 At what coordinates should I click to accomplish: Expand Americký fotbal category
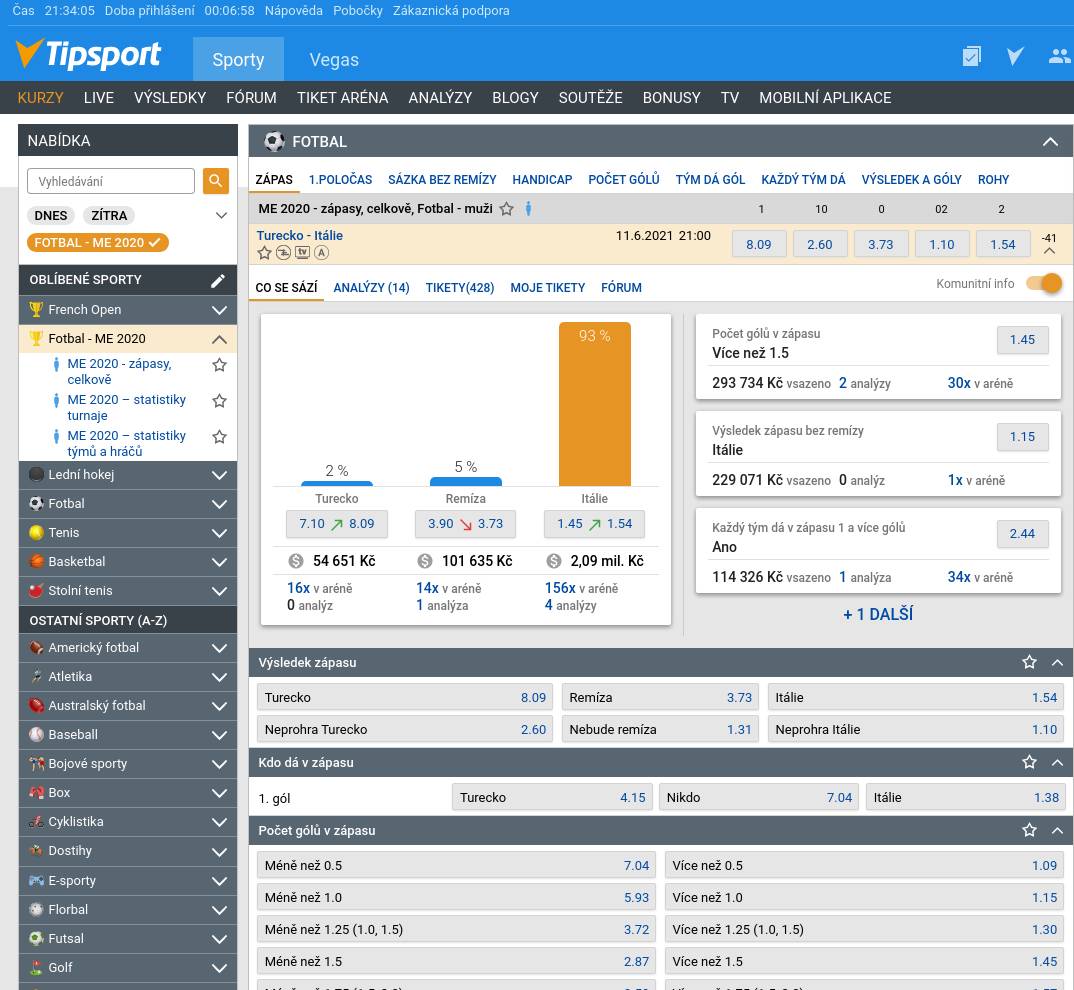click(219, 648)
